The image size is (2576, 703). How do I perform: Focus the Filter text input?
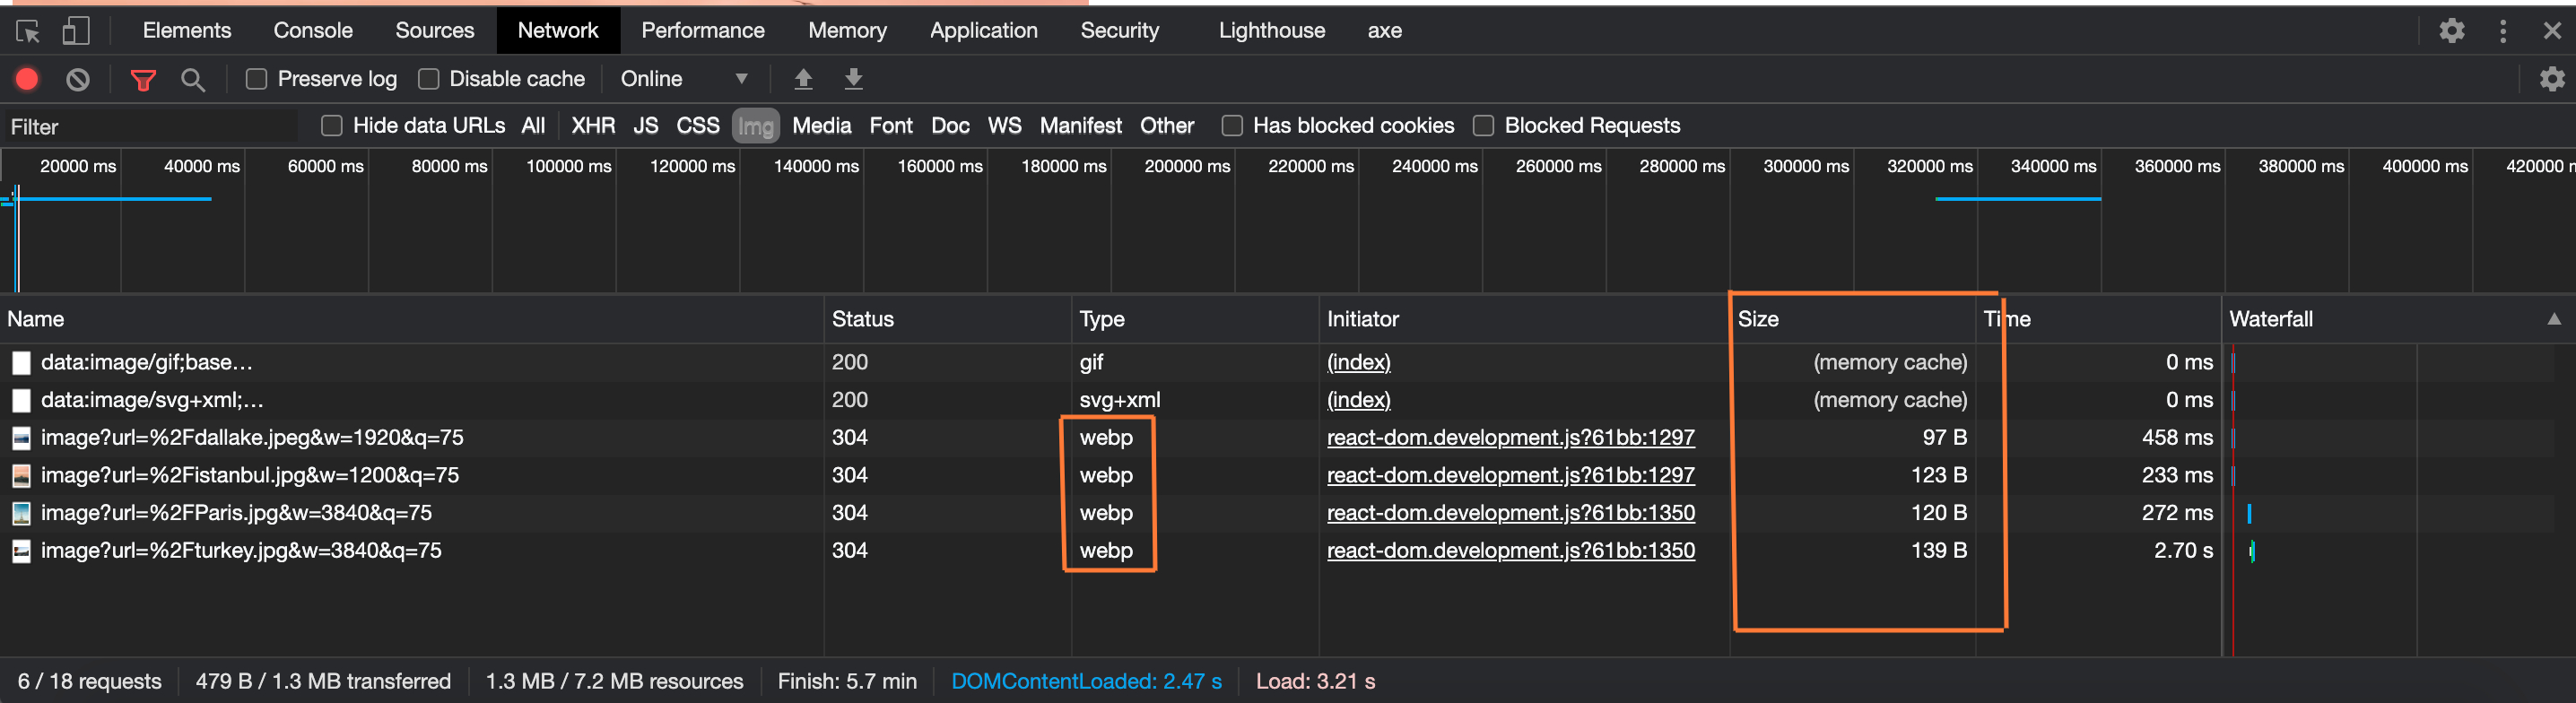pyautogui.click(x=150, y=127)
